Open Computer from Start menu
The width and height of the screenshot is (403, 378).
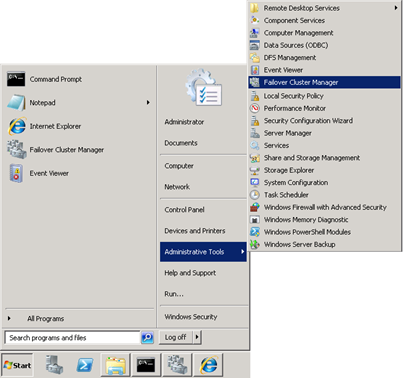[x=179, y=166]
